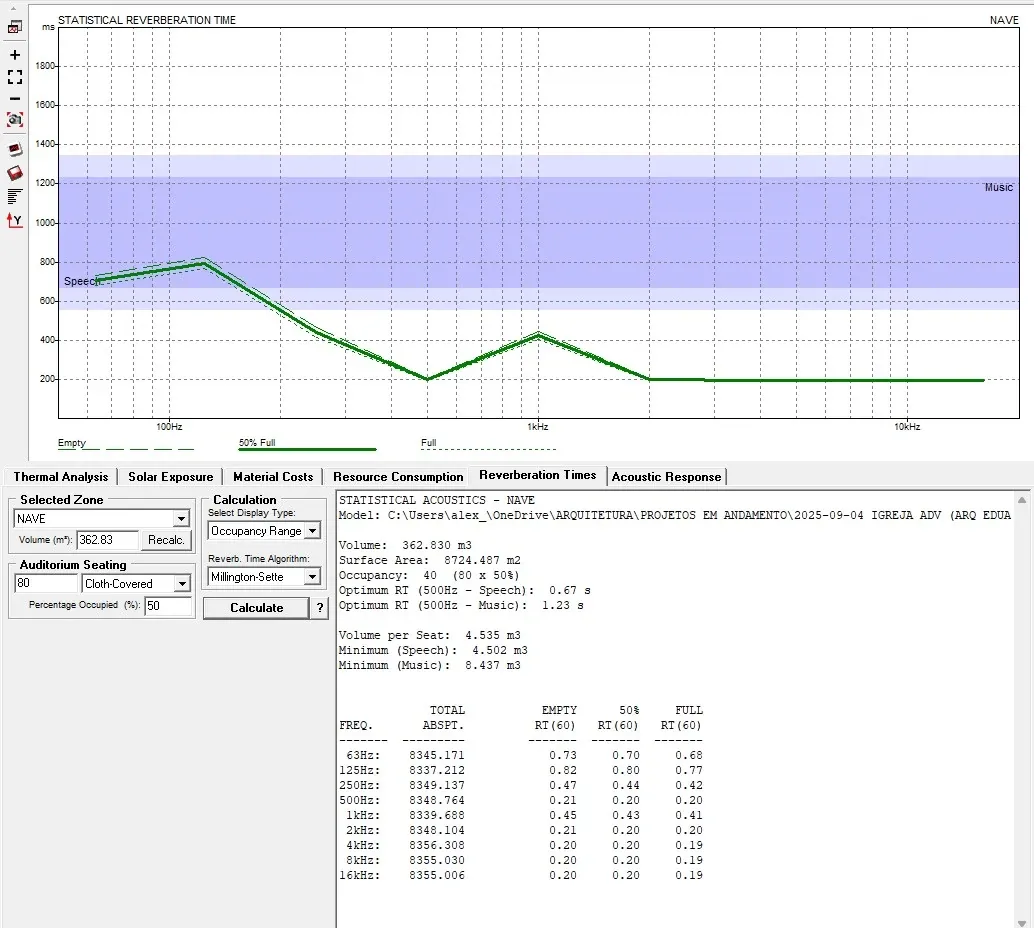Screen dimensions: 1034x928
Task: Click the Recalc. volume button
Action: (x=166, y=540)
